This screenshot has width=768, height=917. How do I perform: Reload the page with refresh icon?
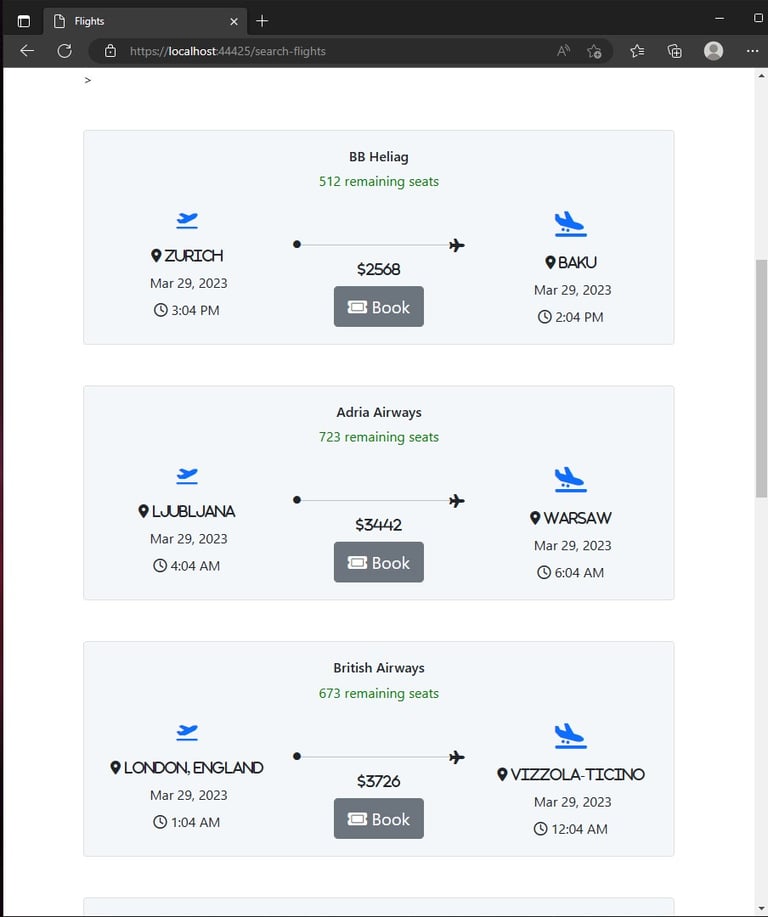pos(64,51)
